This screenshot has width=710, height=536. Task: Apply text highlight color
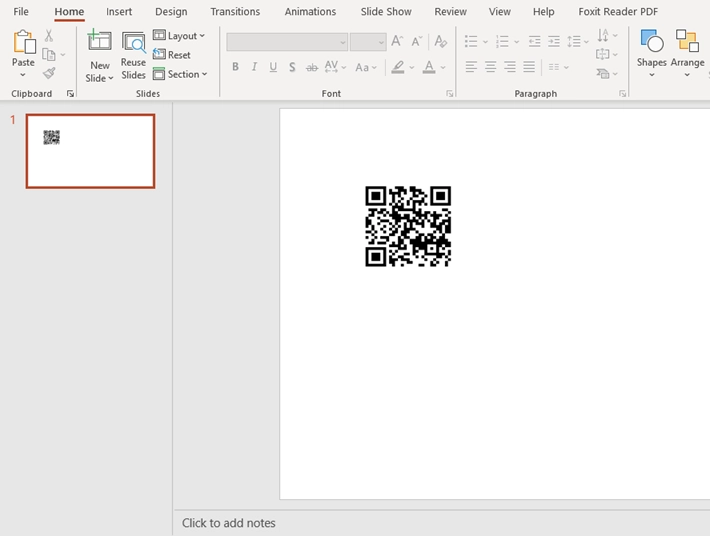(x=398, y=67)
